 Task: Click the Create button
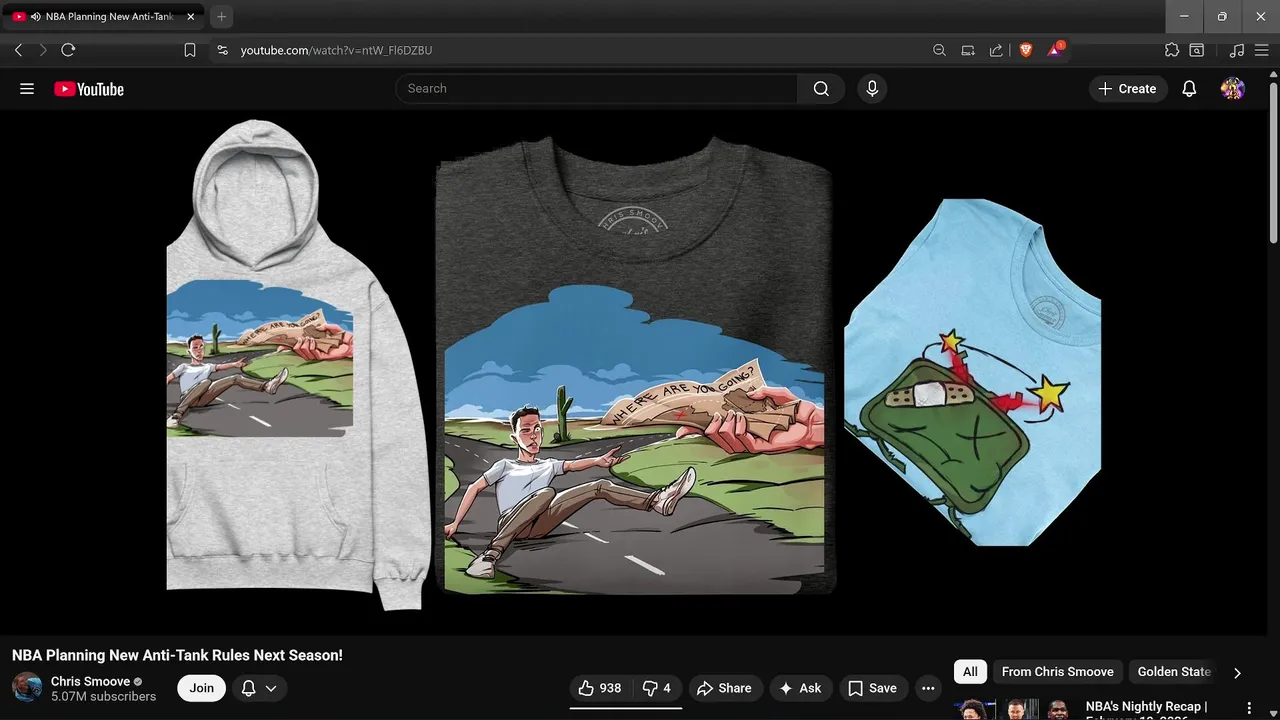click(x=1127, y=89)
